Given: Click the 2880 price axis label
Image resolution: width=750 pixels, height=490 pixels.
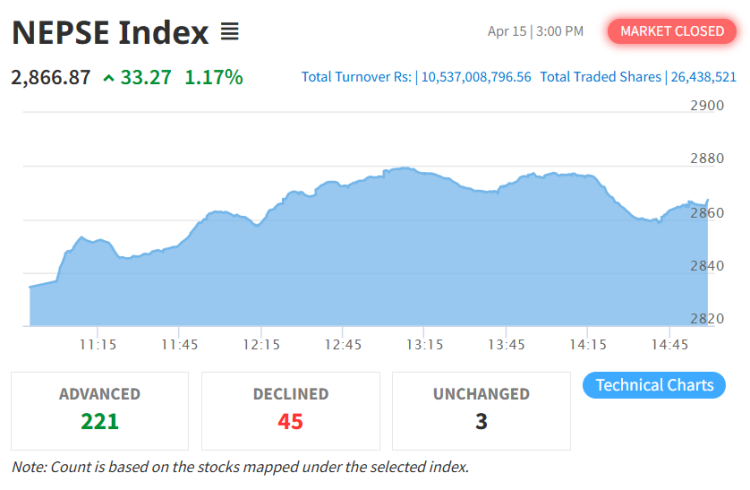Looking at the screenshot, I should point(707,158).
